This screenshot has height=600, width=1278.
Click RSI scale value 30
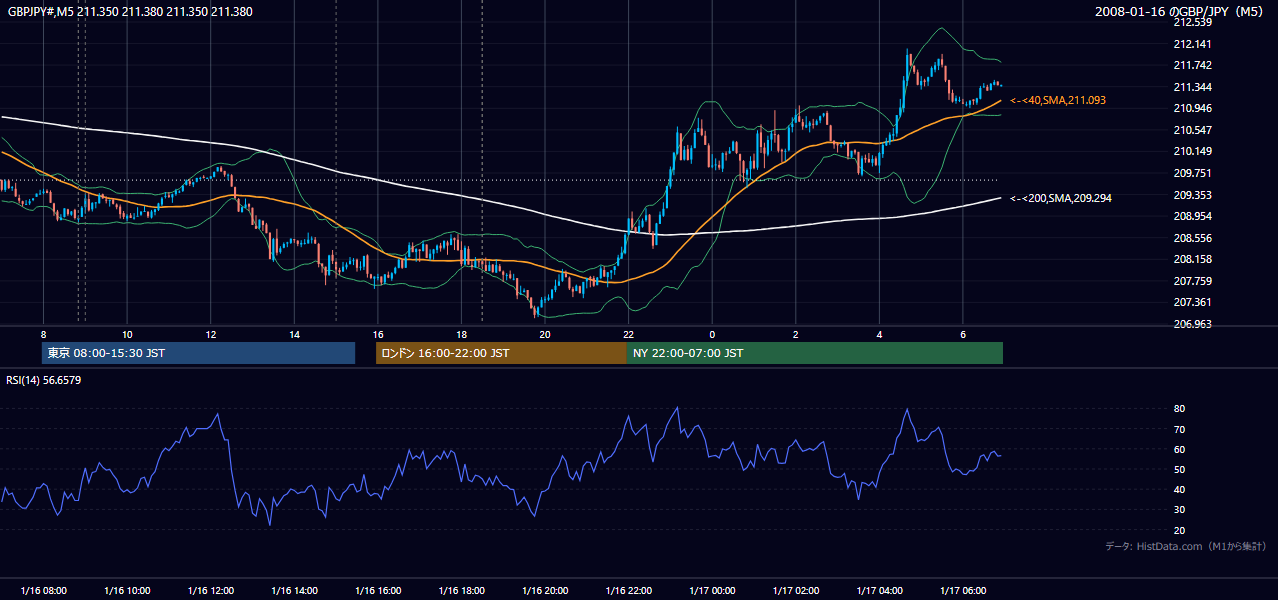pos(1179,509)
